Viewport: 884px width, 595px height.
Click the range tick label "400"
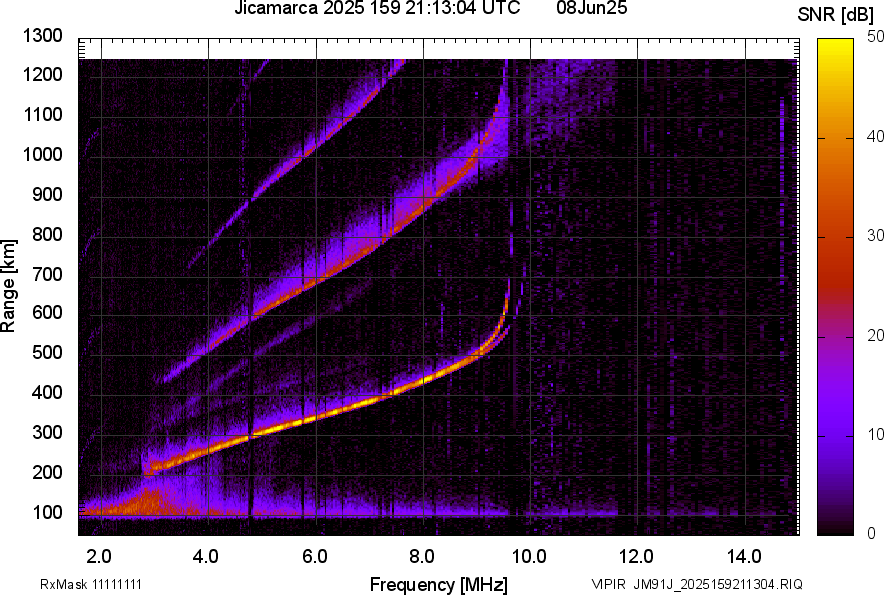click(x=47, y=393)
